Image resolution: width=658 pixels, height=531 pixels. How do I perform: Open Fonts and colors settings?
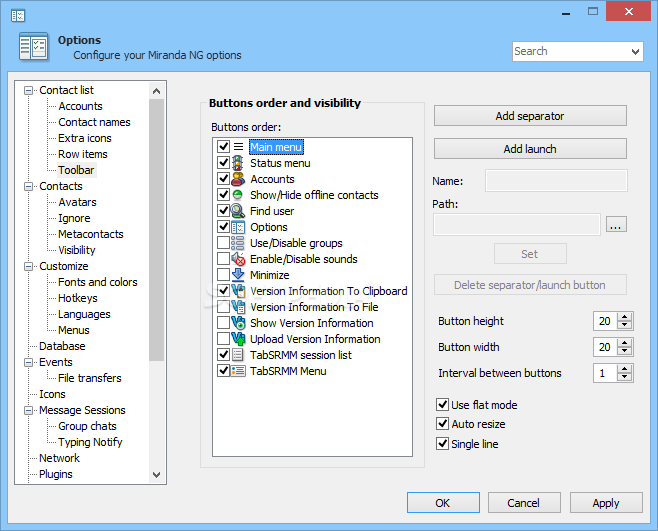tap(98, 282)
